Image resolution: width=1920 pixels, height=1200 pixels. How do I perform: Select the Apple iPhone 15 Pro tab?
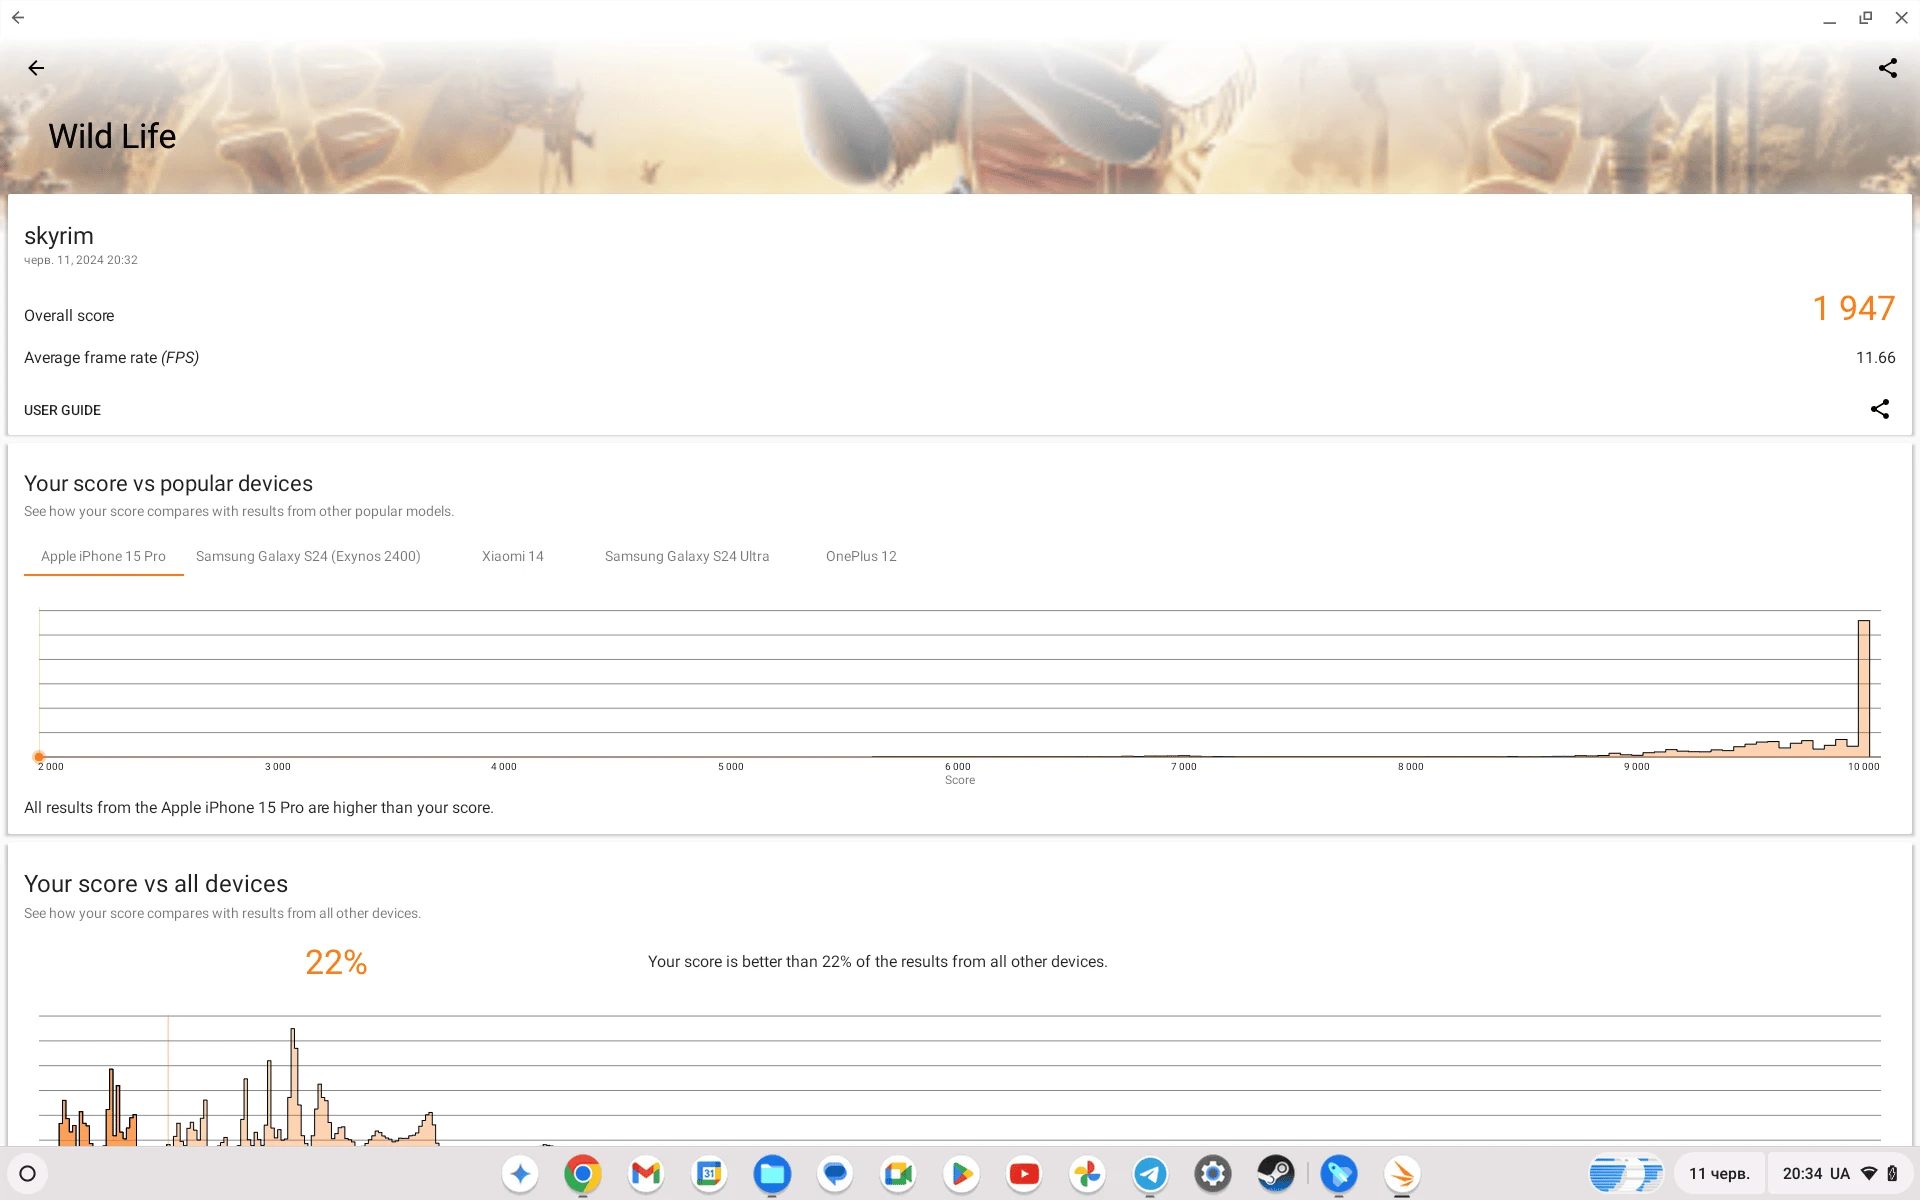(x=103, y=556)
